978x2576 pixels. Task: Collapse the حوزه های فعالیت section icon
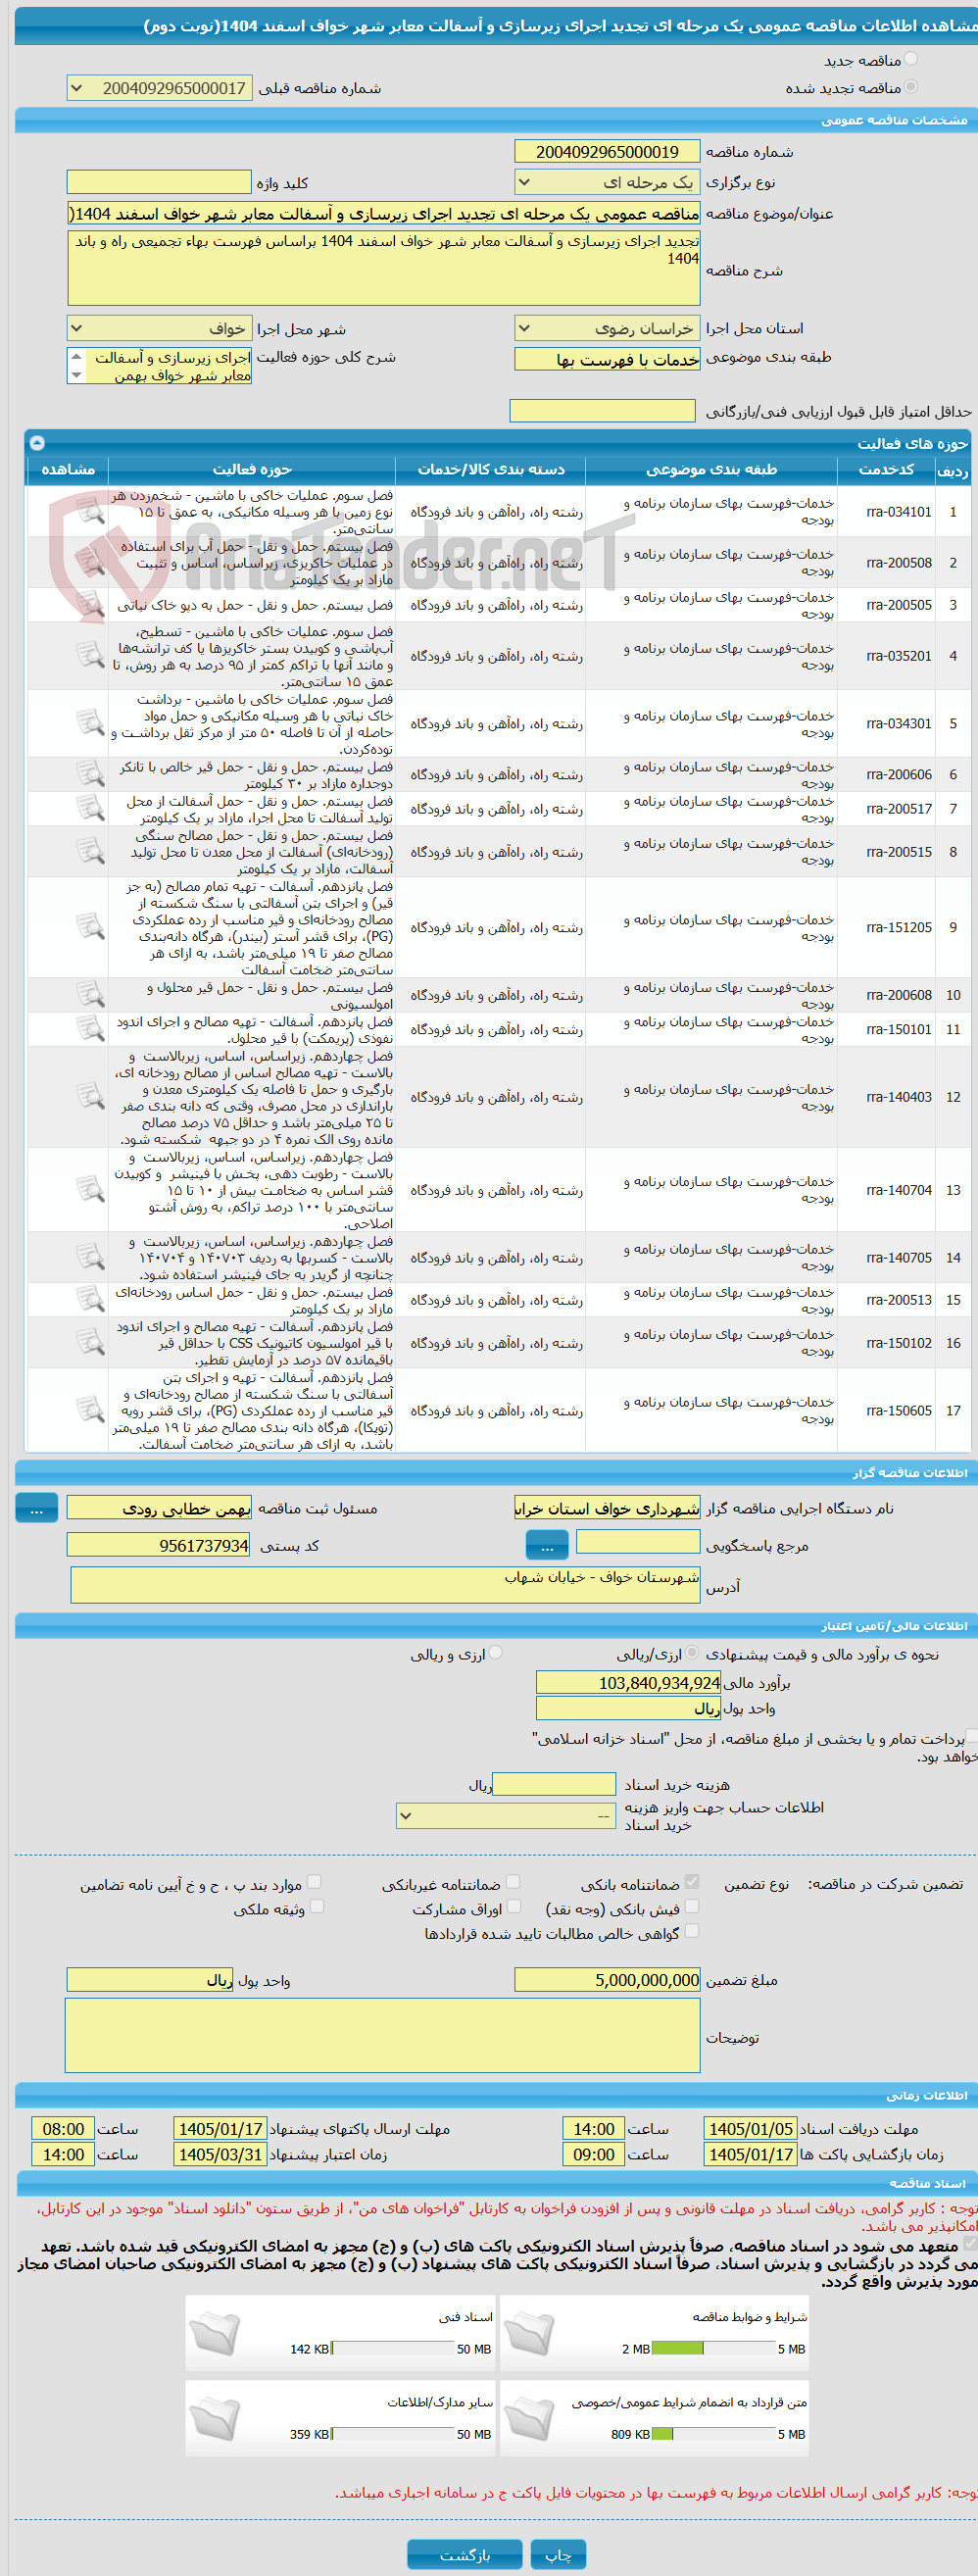(37, 442)
